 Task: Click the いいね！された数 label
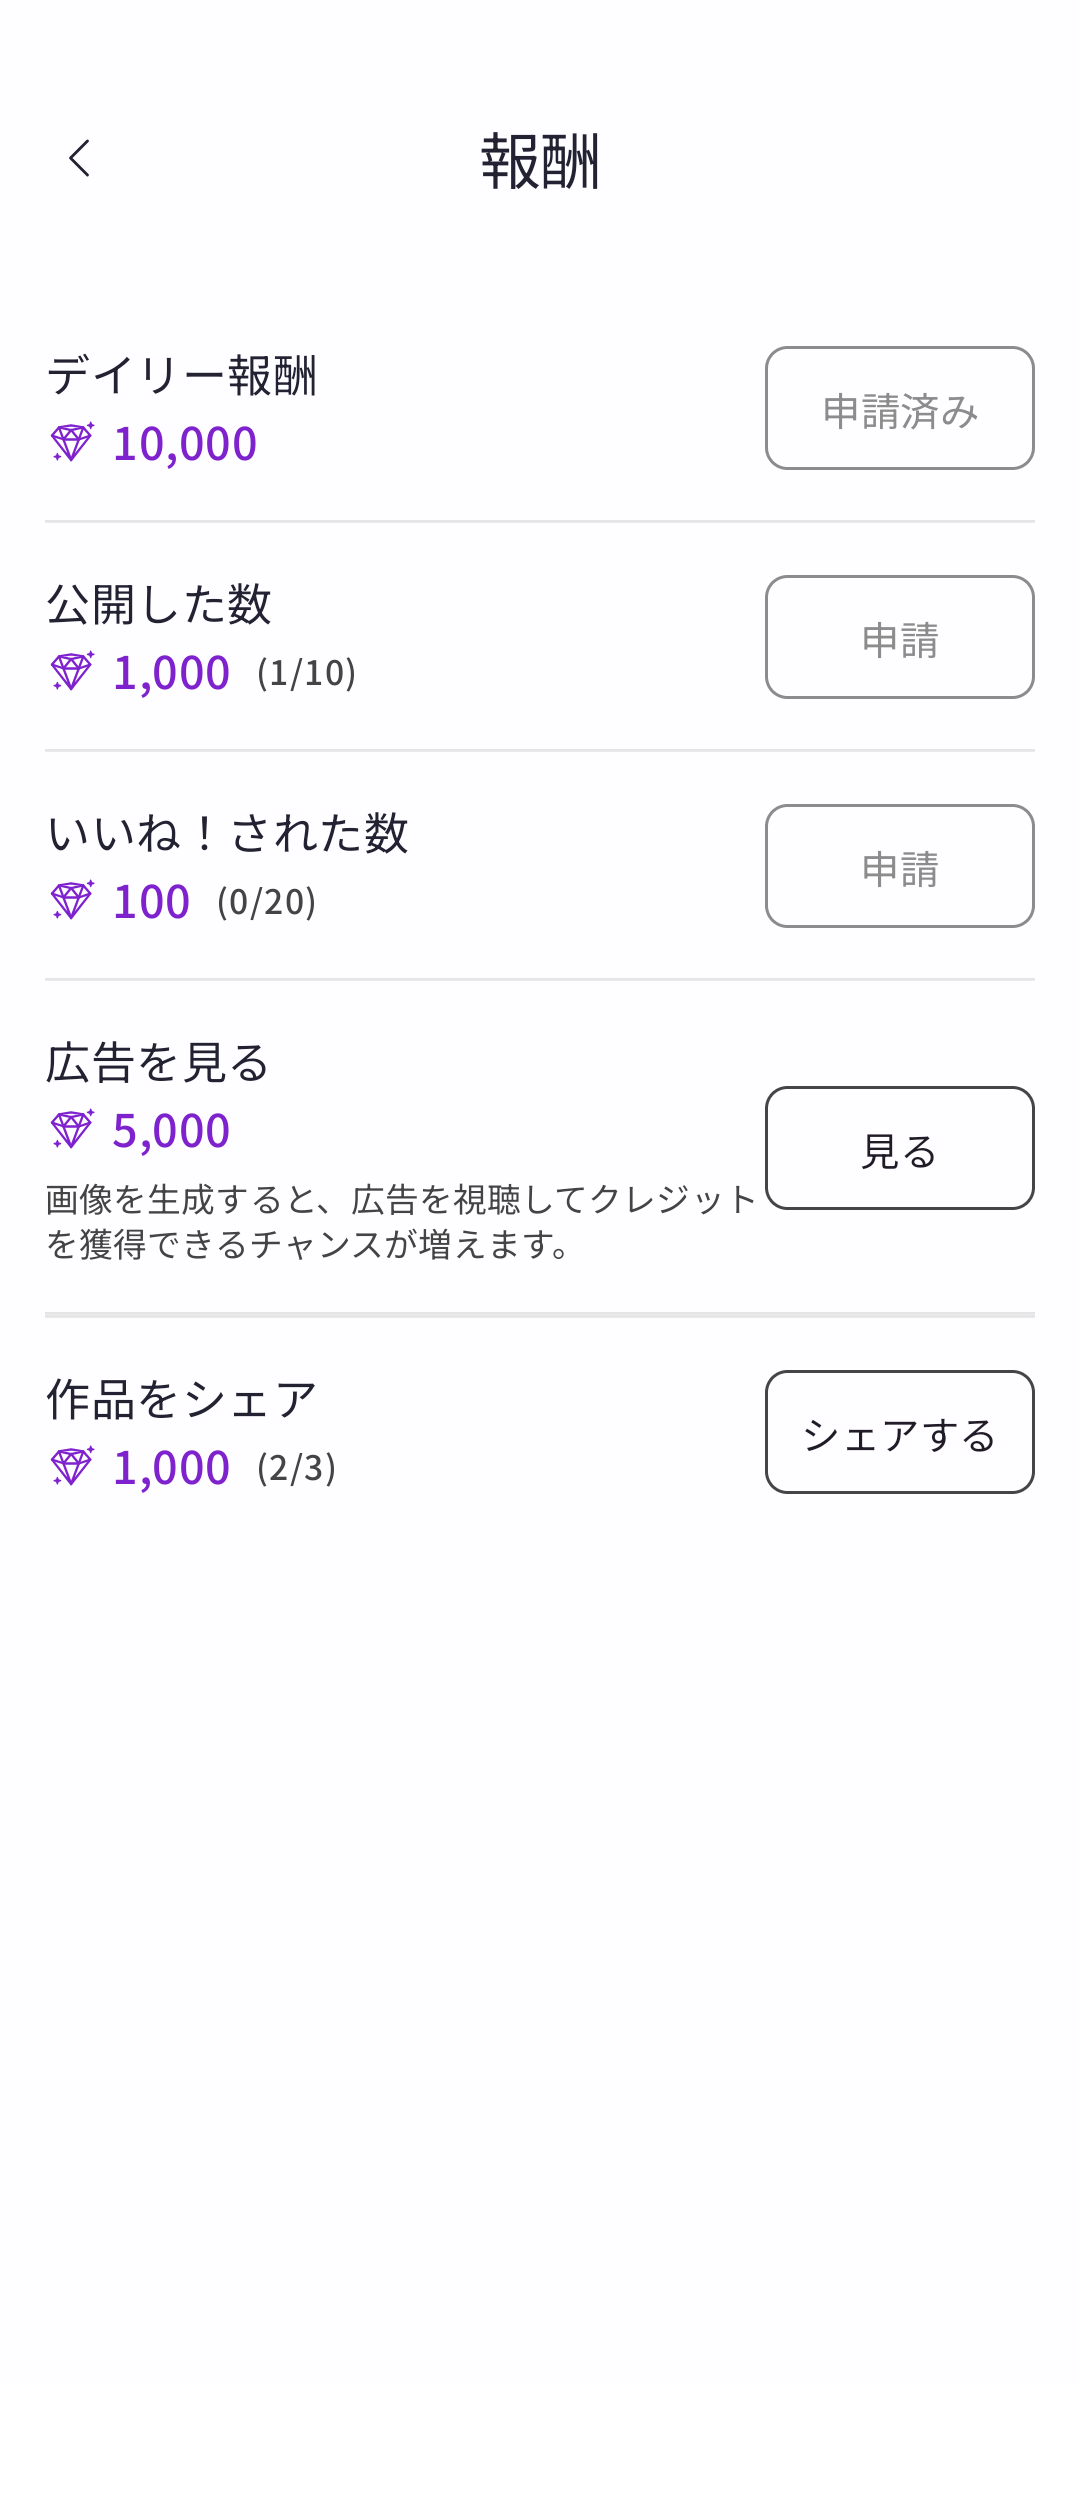point(228,834)
